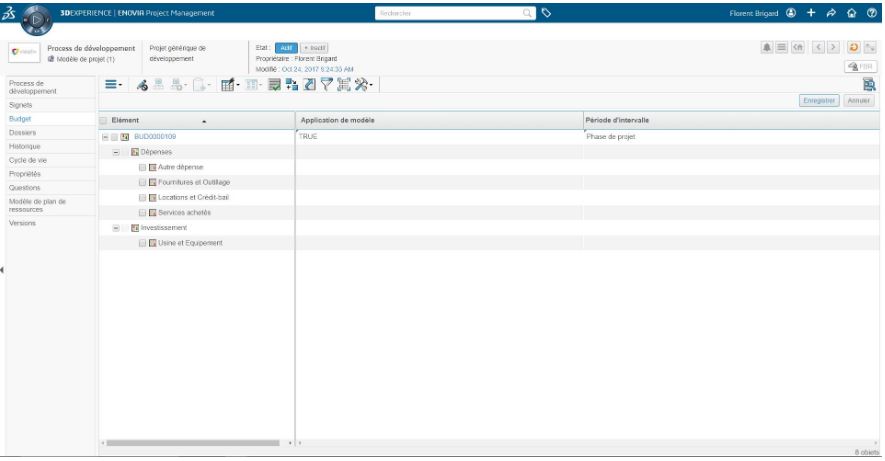Click the search magnifier icon
The image size is (885, 461).
527,13
